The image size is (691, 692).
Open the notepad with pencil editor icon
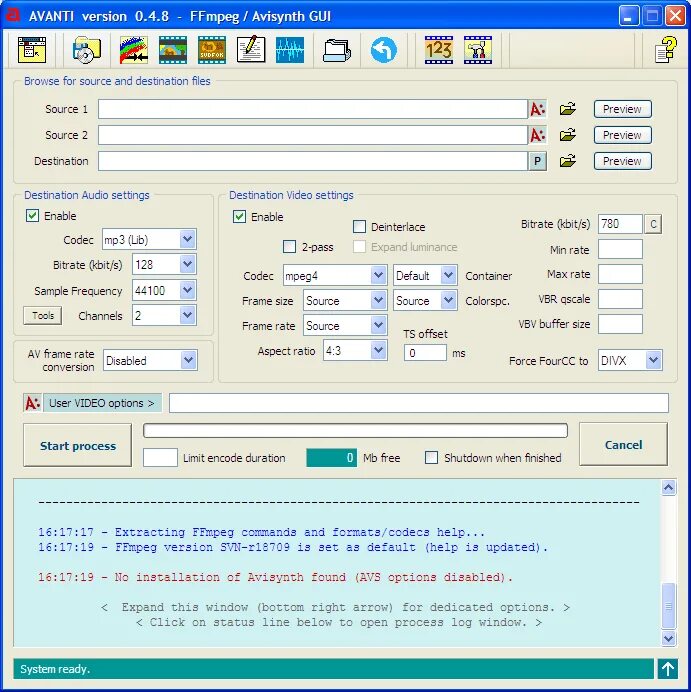[x=251, y=50]
